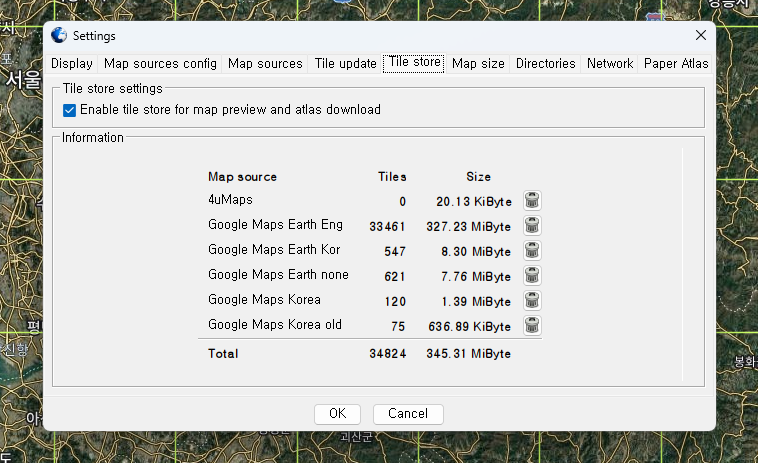Go to the Tile update tab
The image size is (758, 463).
345,63
